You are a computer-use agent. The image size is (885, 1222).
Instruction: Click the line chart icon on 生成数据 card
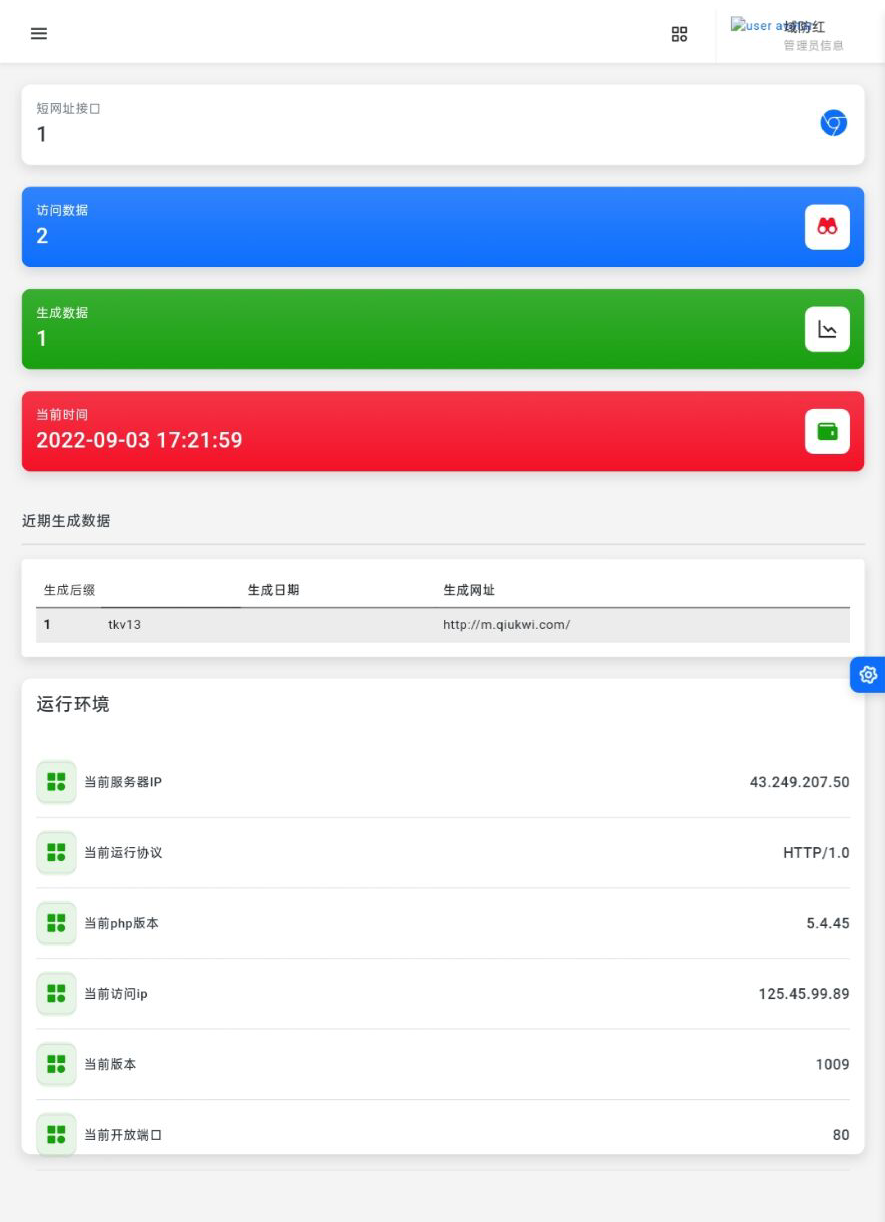pyautogui.click(x=827, y=328)
